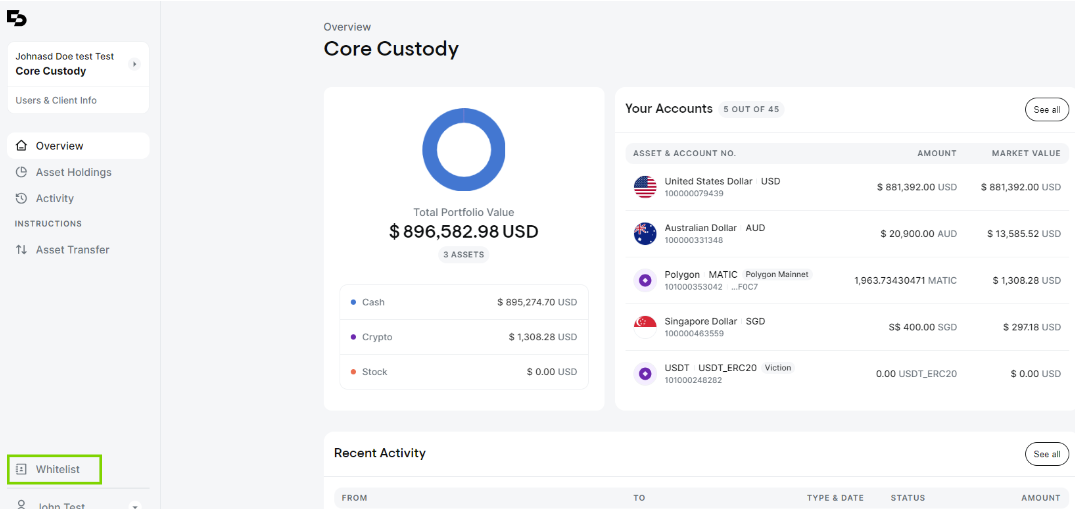1075x509 pixels.
Task: Go to the Asset Transfer page
Action: [x=72, y=250]
